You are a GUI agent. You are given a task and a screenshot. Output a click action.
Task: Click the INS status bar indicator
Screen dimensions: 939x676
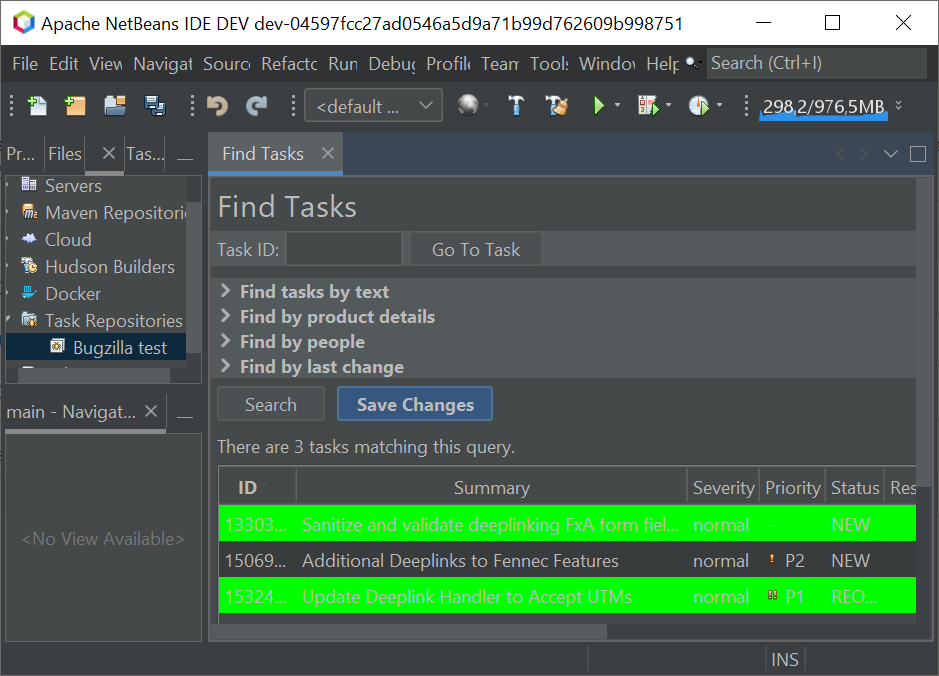(x=784, y=659)
